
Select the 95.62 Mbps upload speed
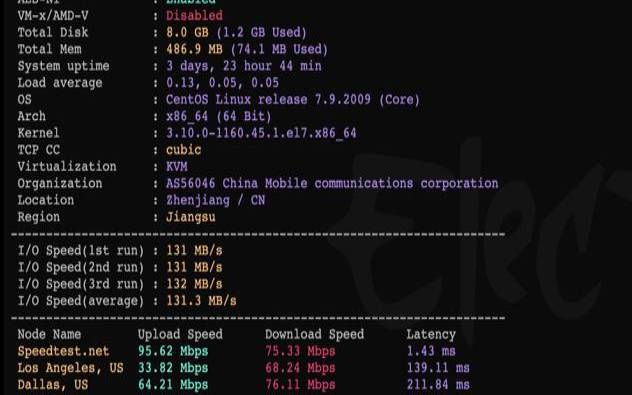173,351
